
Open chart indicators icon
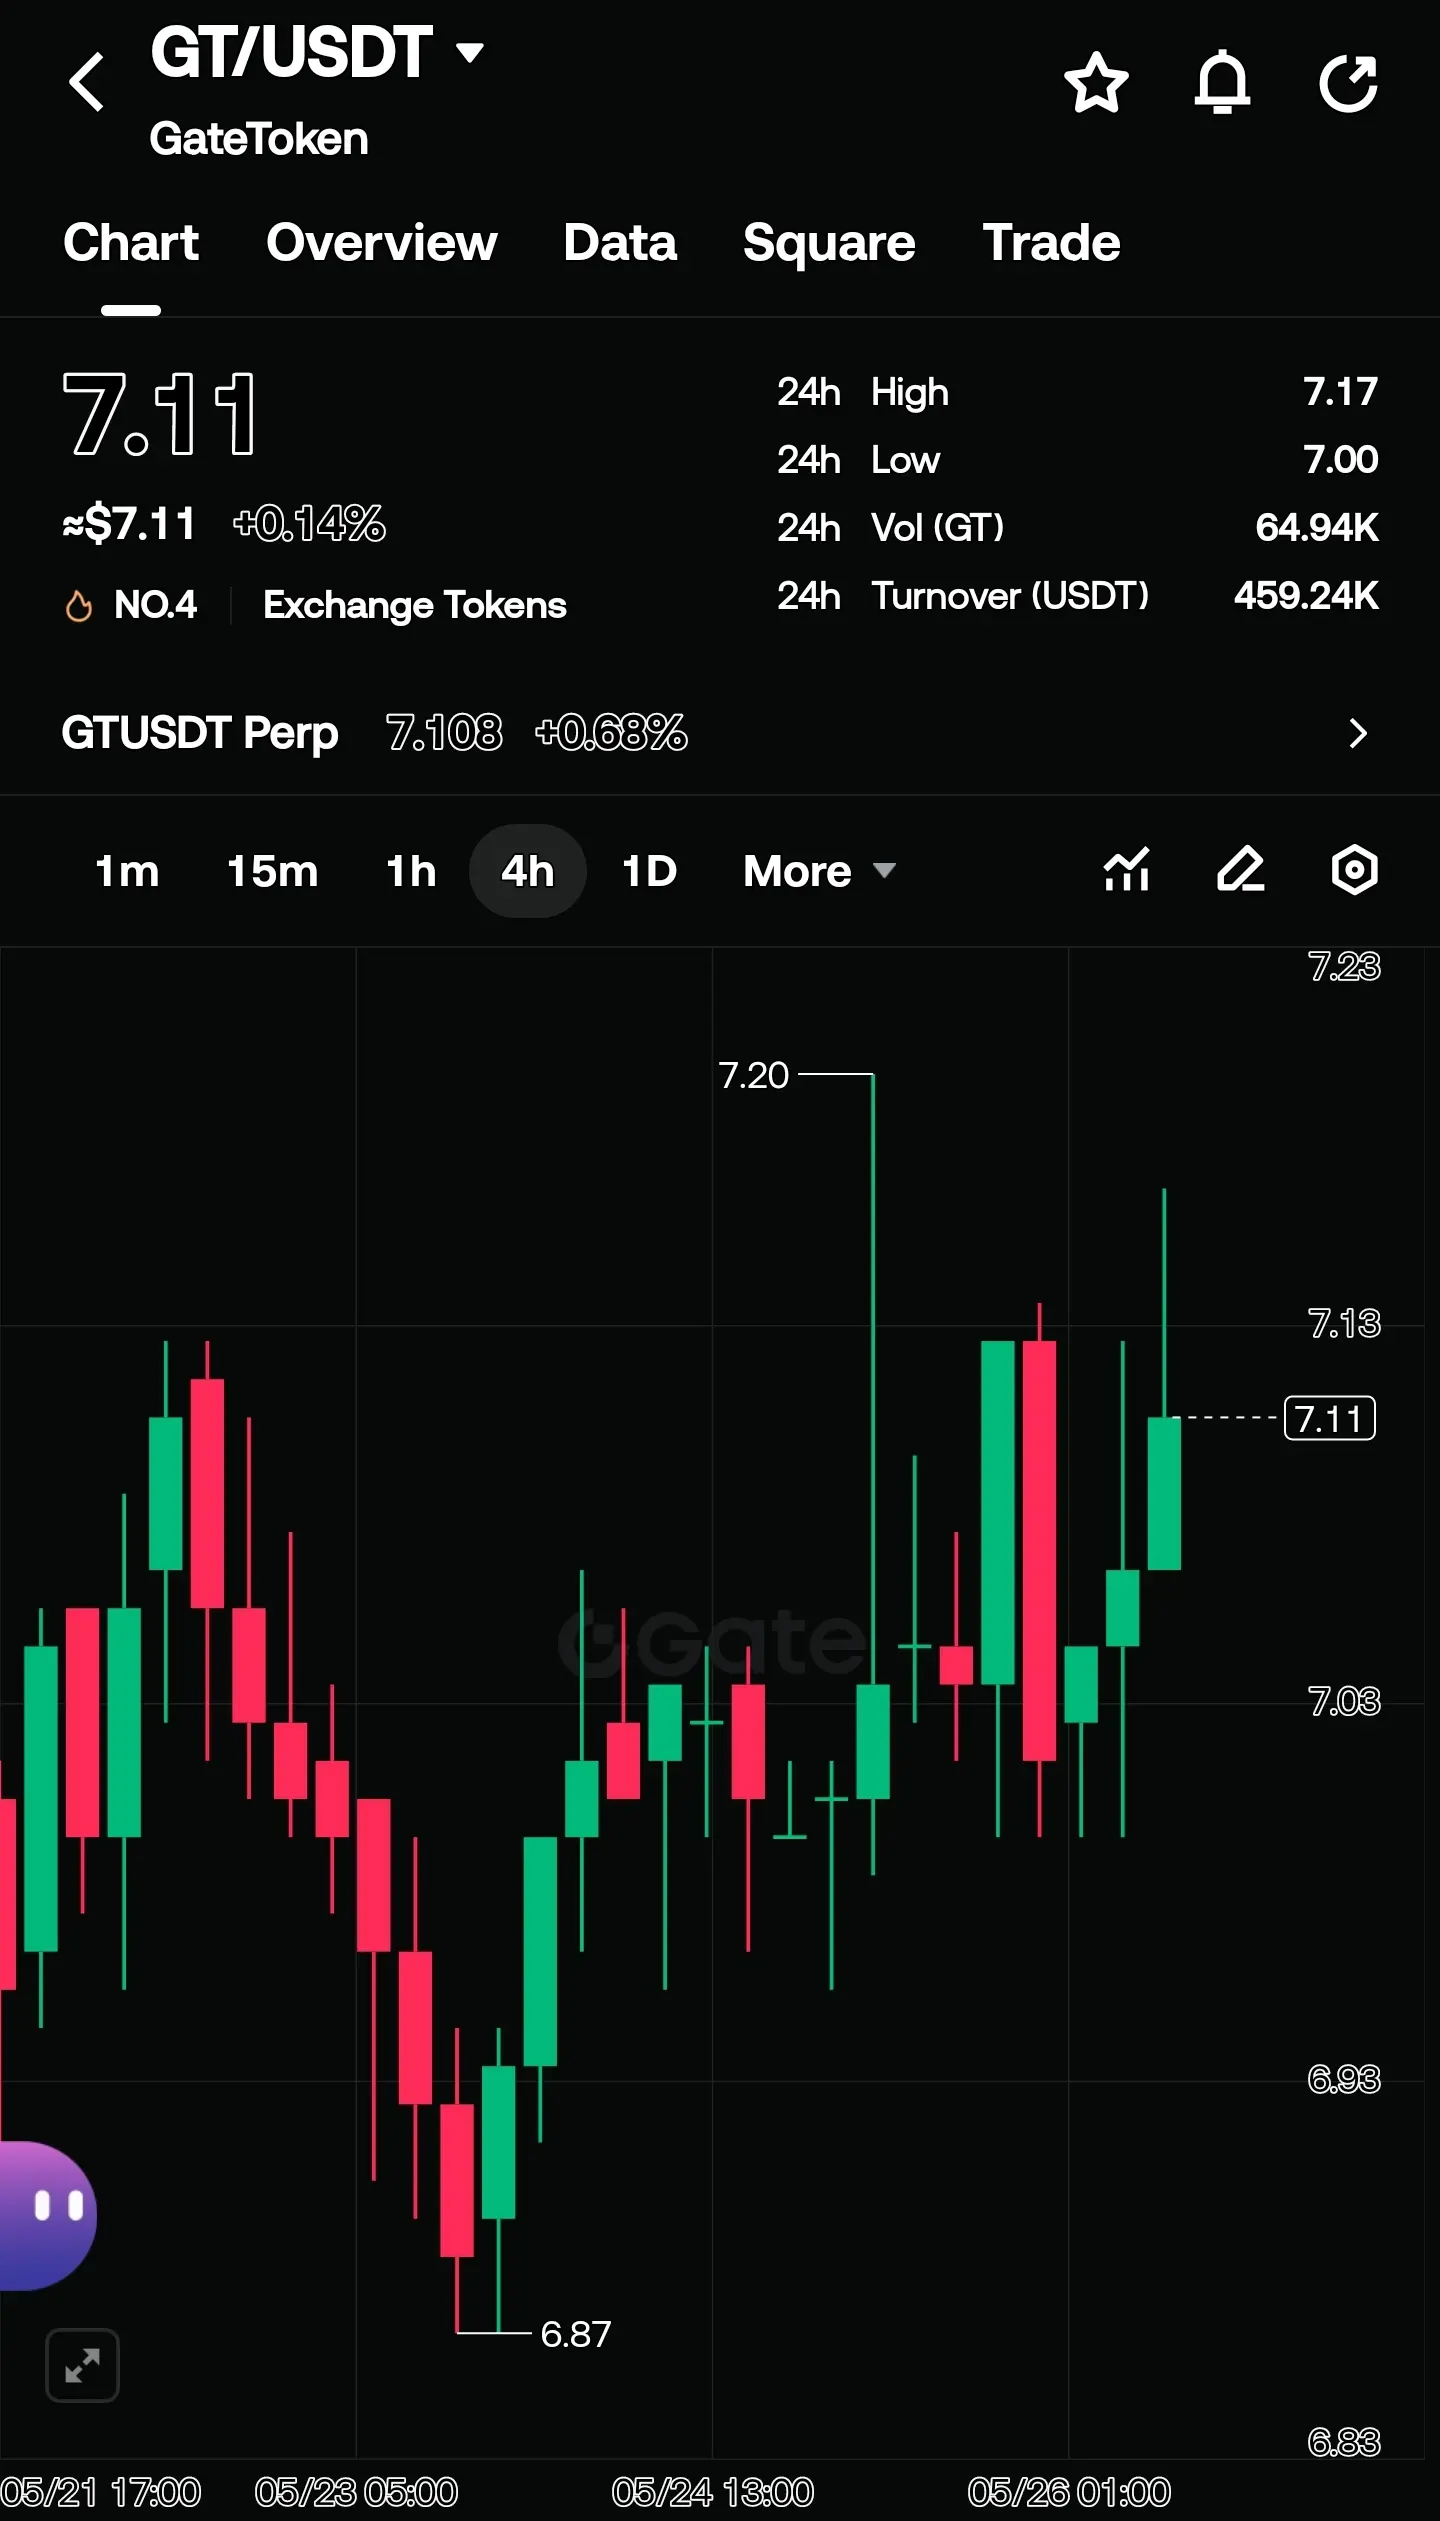click(x=1126, y=870)
